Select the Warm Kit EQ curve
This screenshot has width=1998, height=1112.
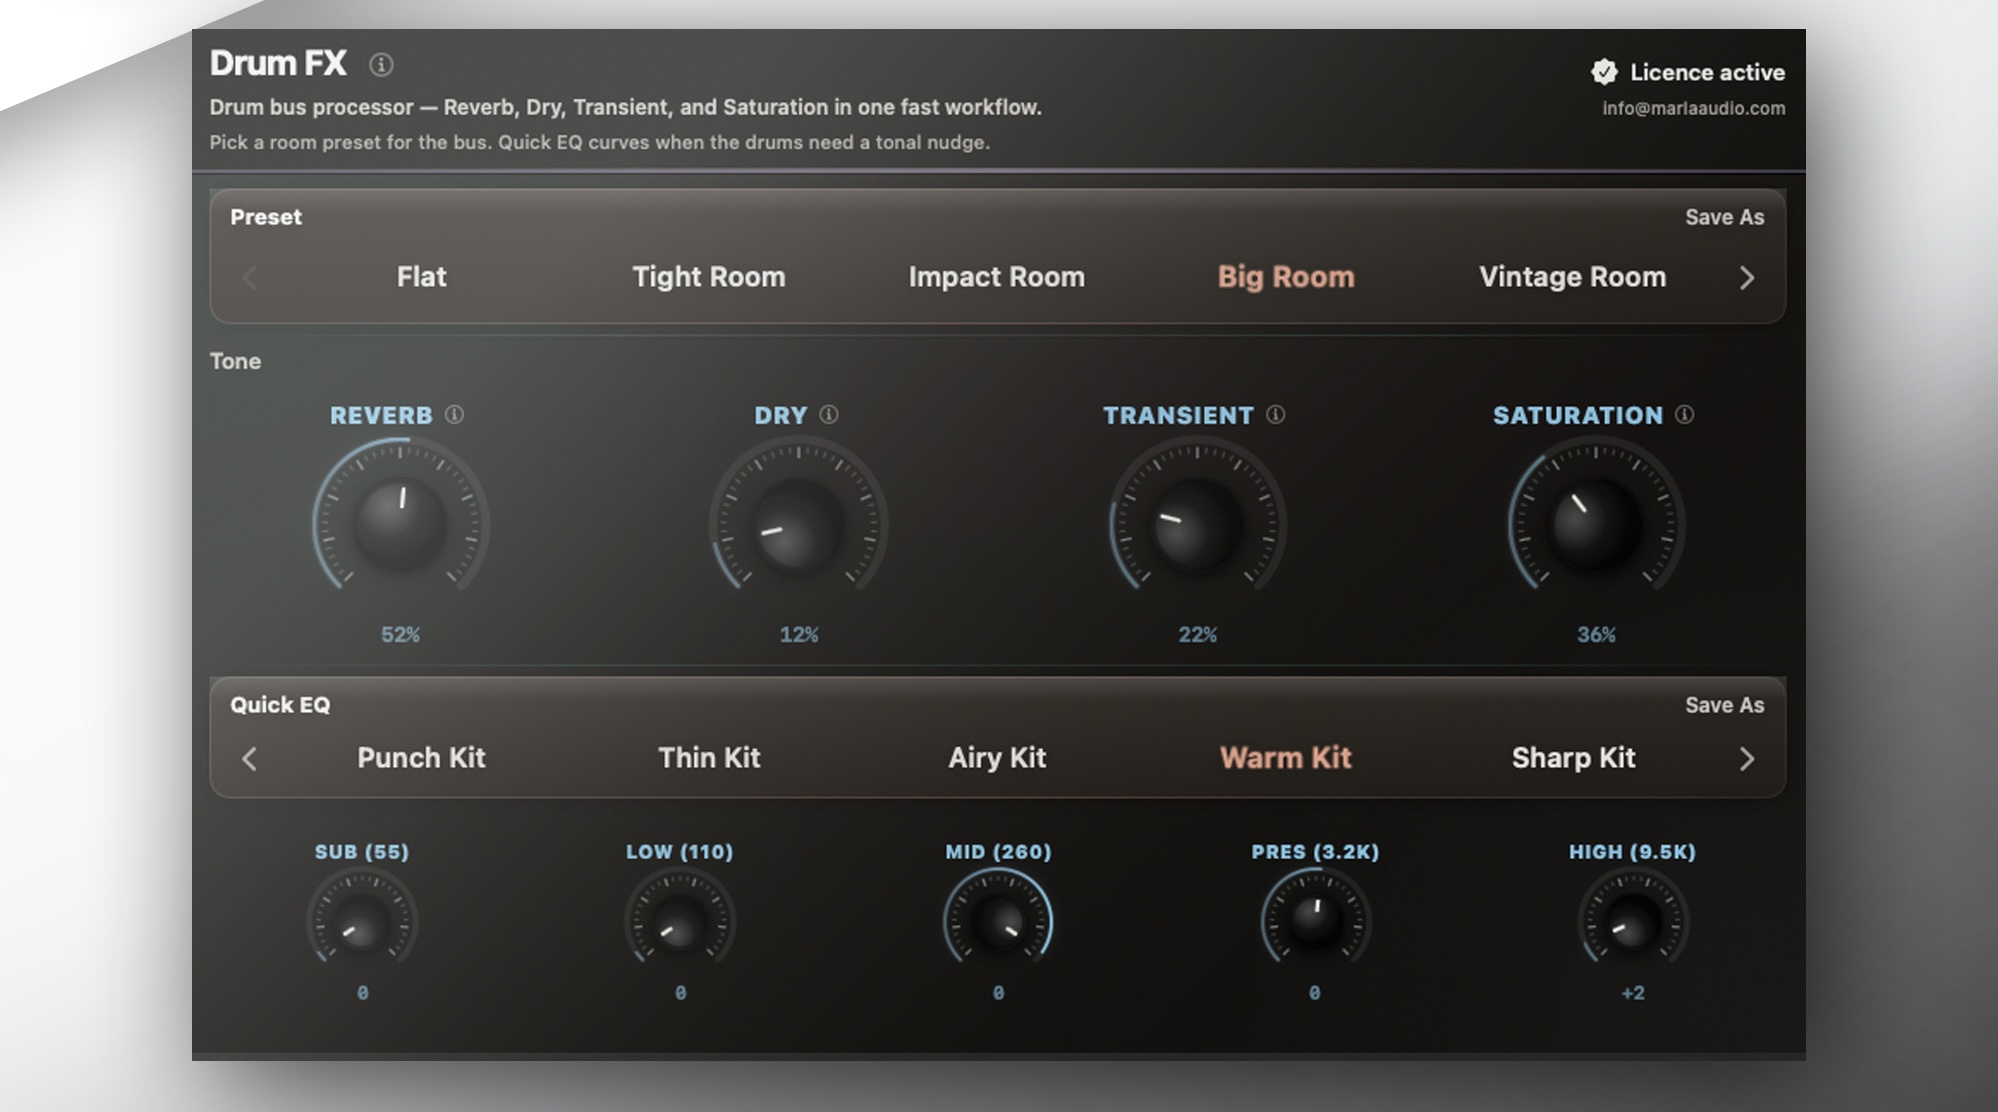pos(1286,758)
